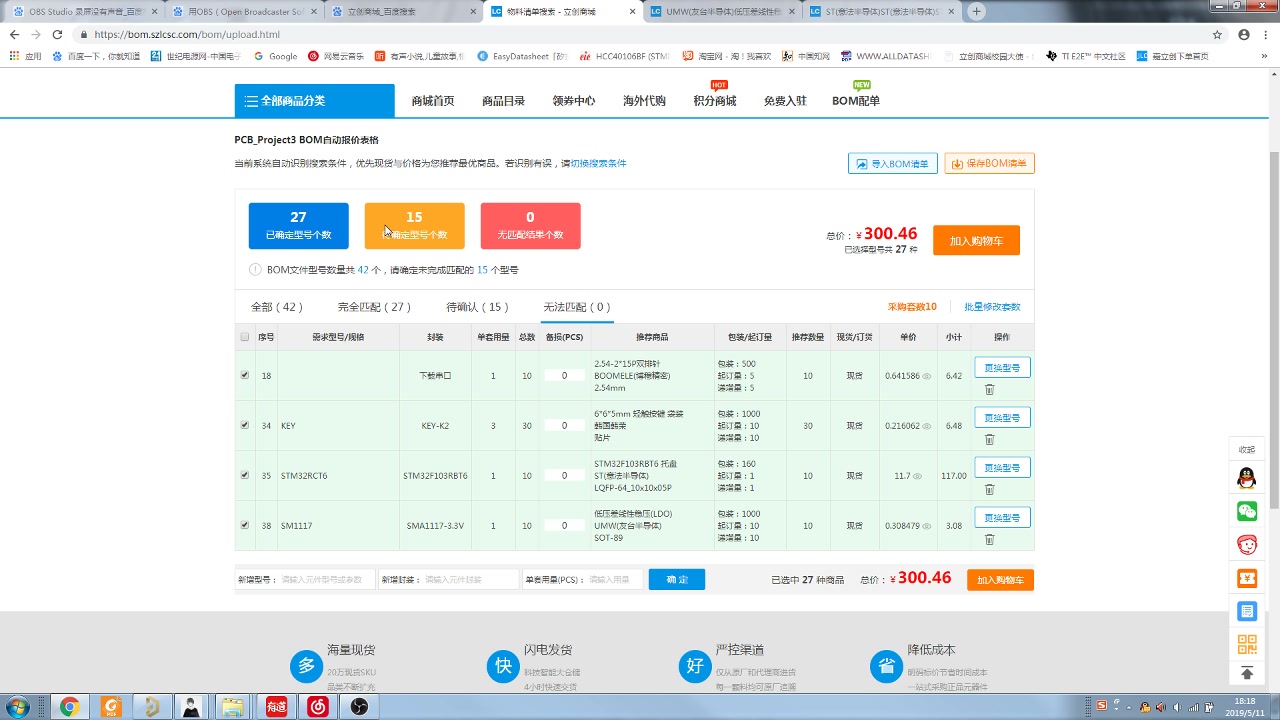The height and width of the screenshot is (720, 1280).
Task: Open 海外代购 in the navigation
Action: point(644,101)
